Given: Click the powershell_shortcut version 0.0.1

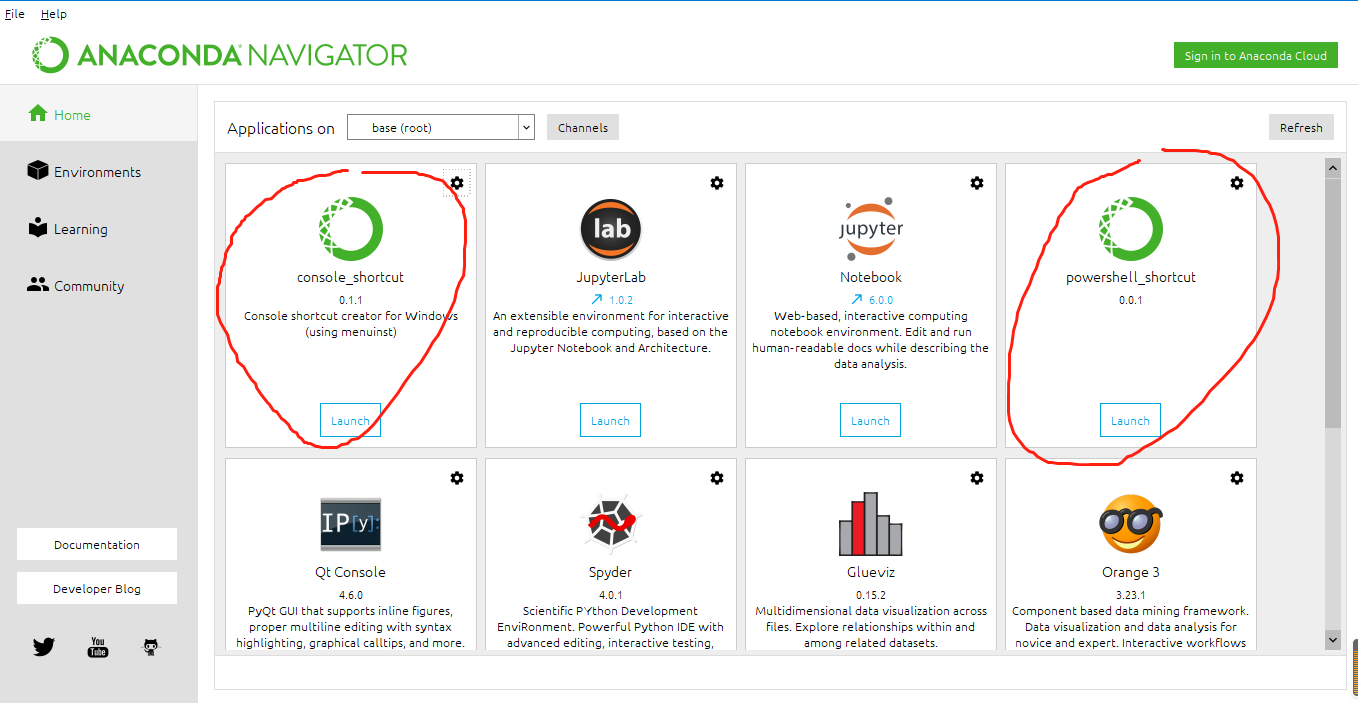Looking at the screenshot, I should [1131, 299].
